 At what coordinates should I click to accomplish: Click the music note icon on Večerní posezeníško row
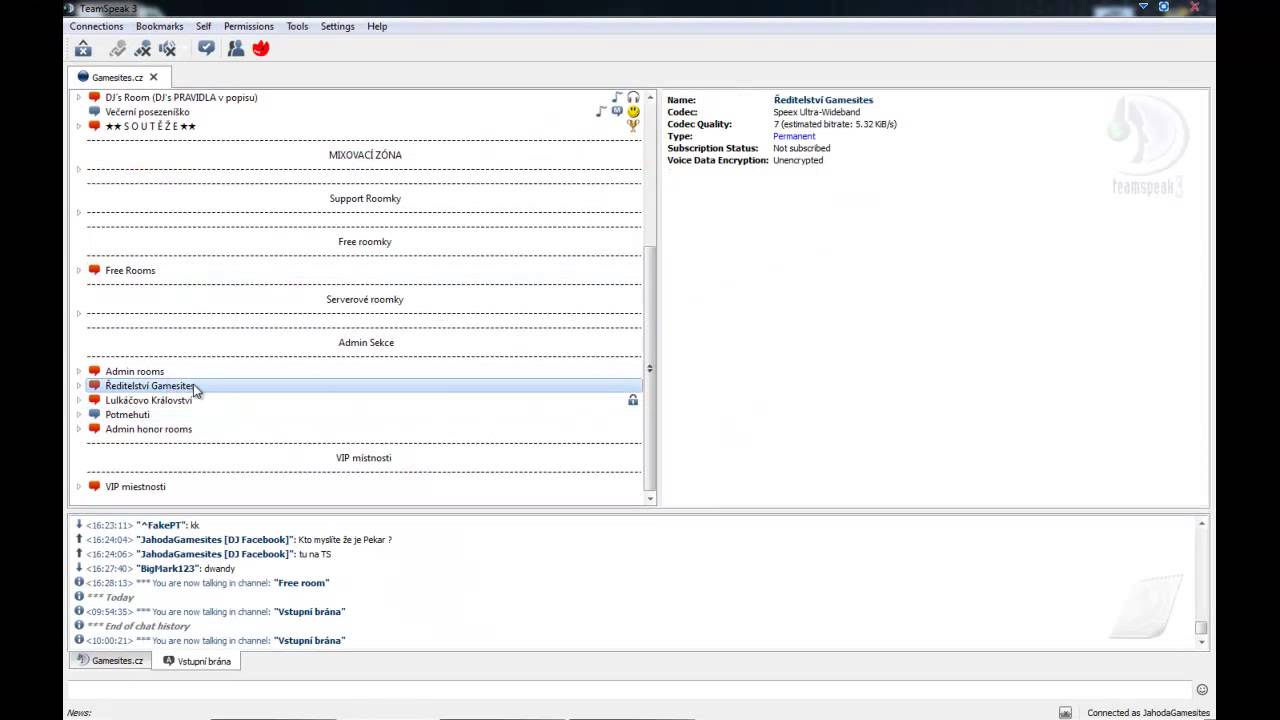pos(601,112)
